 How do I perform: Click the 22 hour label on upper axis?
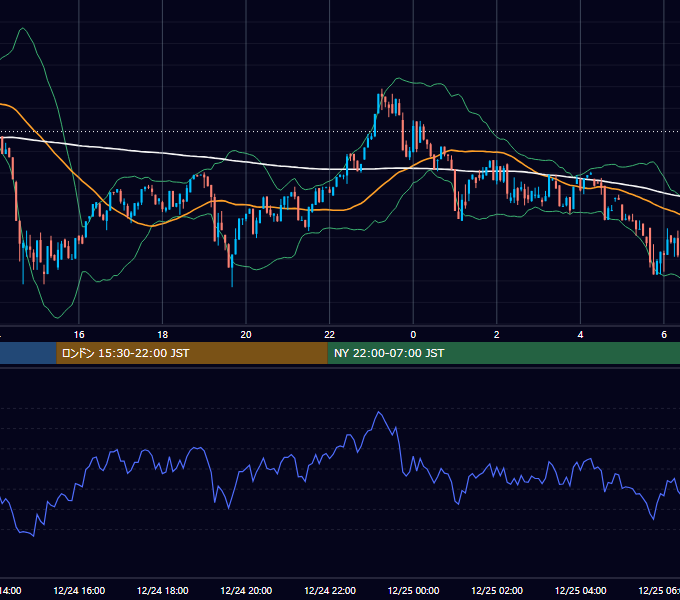pos(330,335)
